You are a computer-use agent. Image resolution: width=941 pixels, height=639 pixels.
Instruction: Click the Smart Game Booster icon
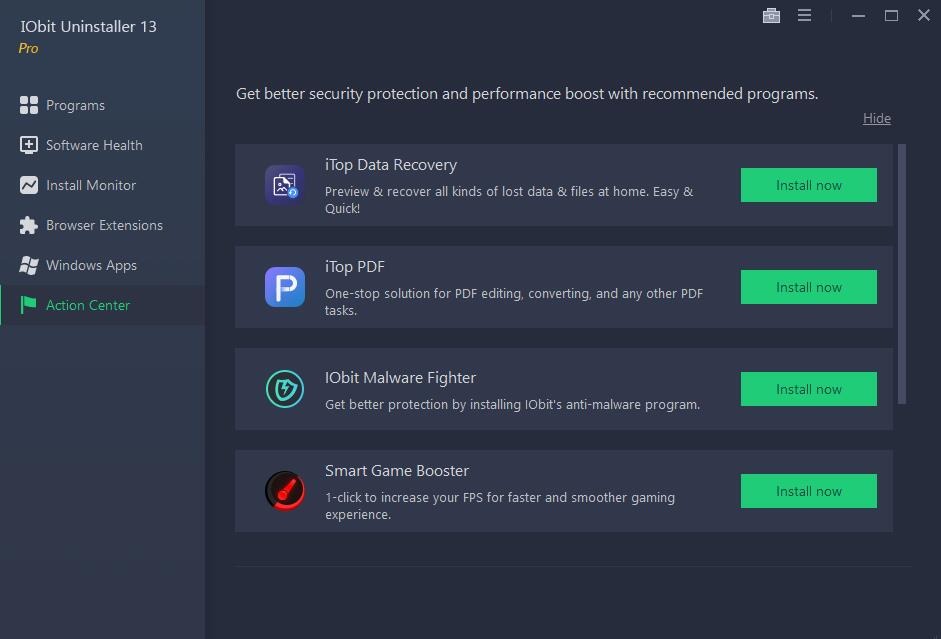pos(284,491)
